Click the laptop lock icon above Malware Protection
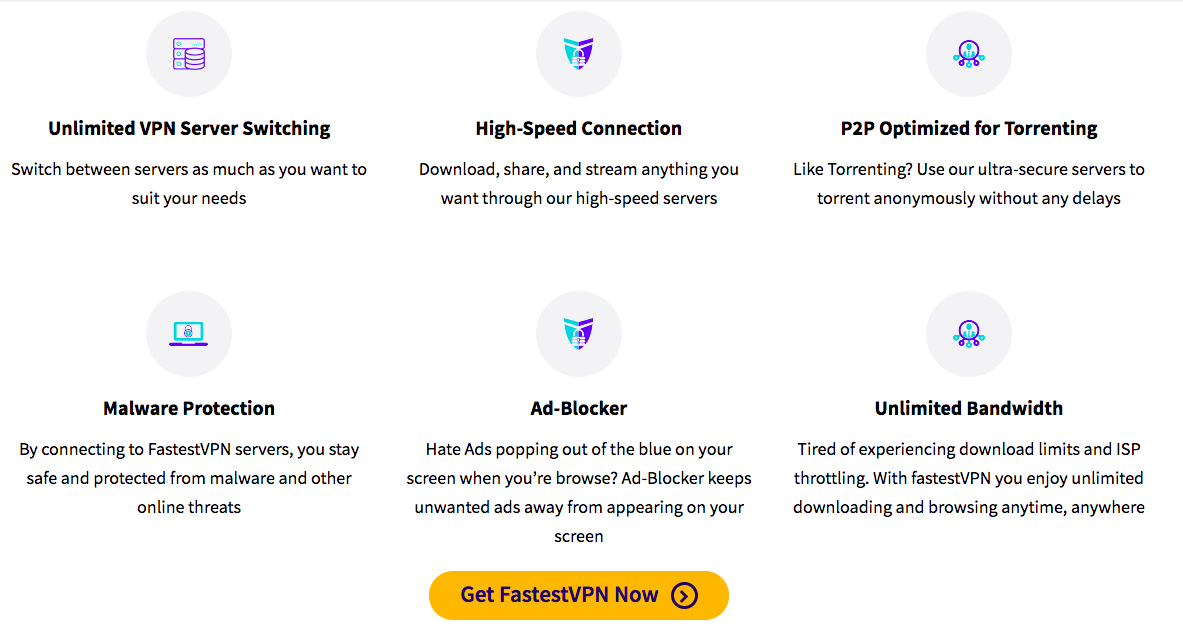Image resolution: width=1183 pixels, height=631 pixels. [x=189, y=334]
